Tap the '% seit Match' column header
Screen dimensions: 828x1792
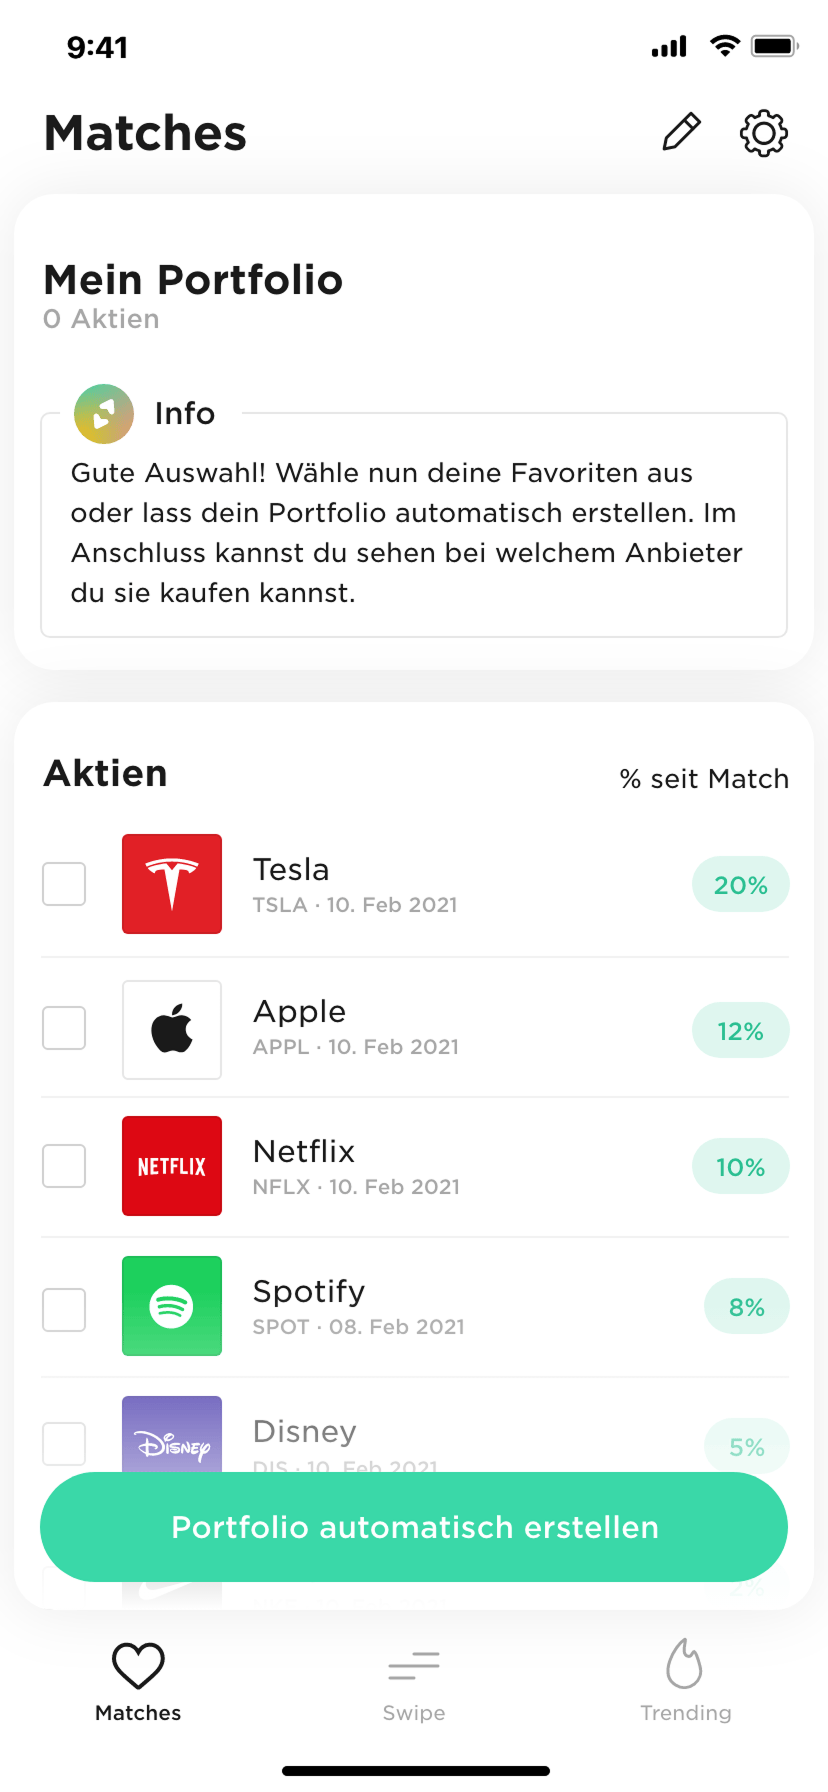point(704,779)
